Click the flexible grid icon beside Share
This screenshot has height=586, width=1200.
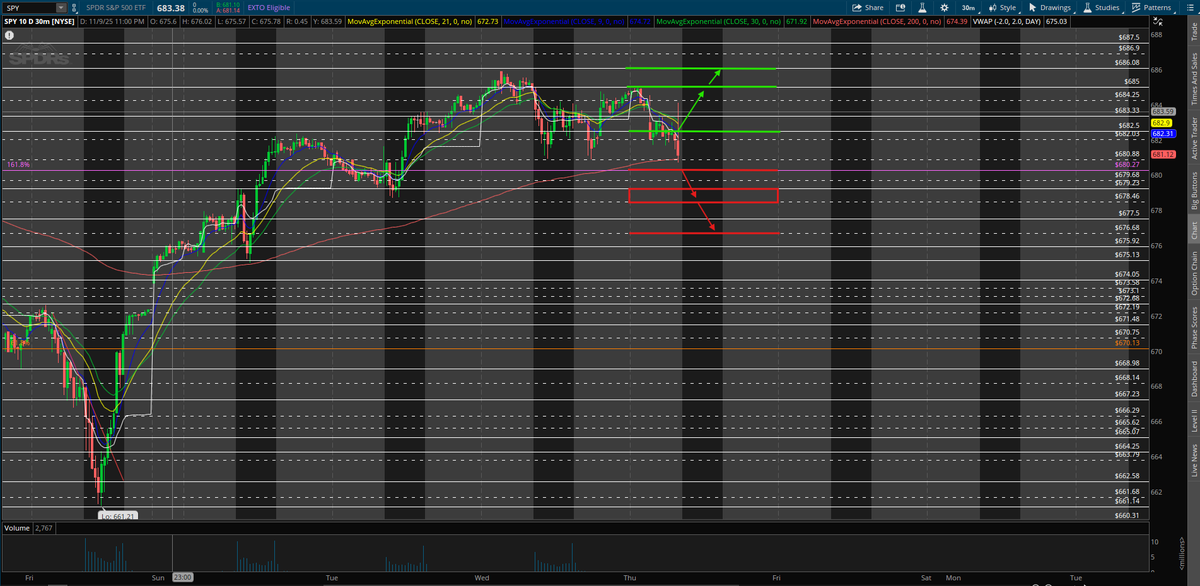[901, 9]
